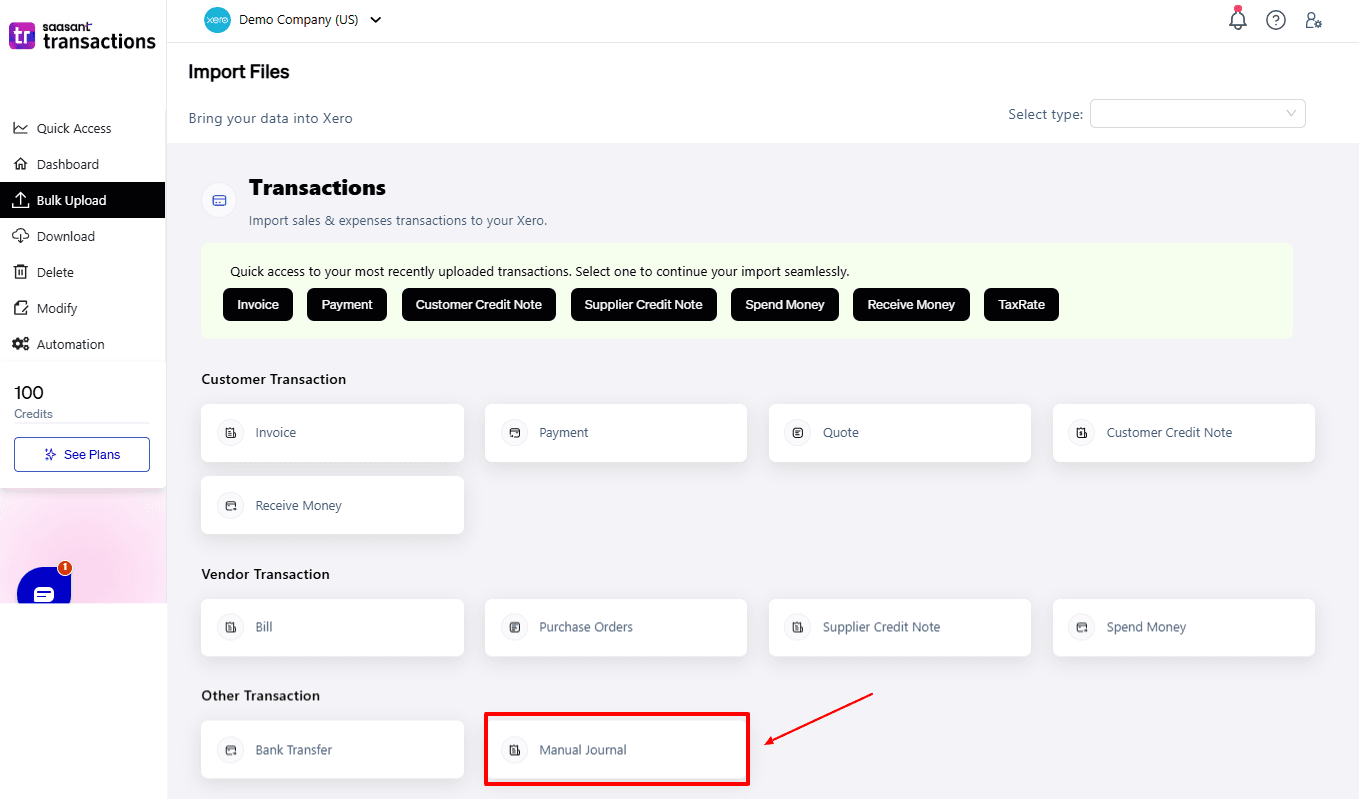The width and height of the screenshot is (1359, 799).
Task: Expand the Demo Company (US) company switcher
Action: (375, 19)
